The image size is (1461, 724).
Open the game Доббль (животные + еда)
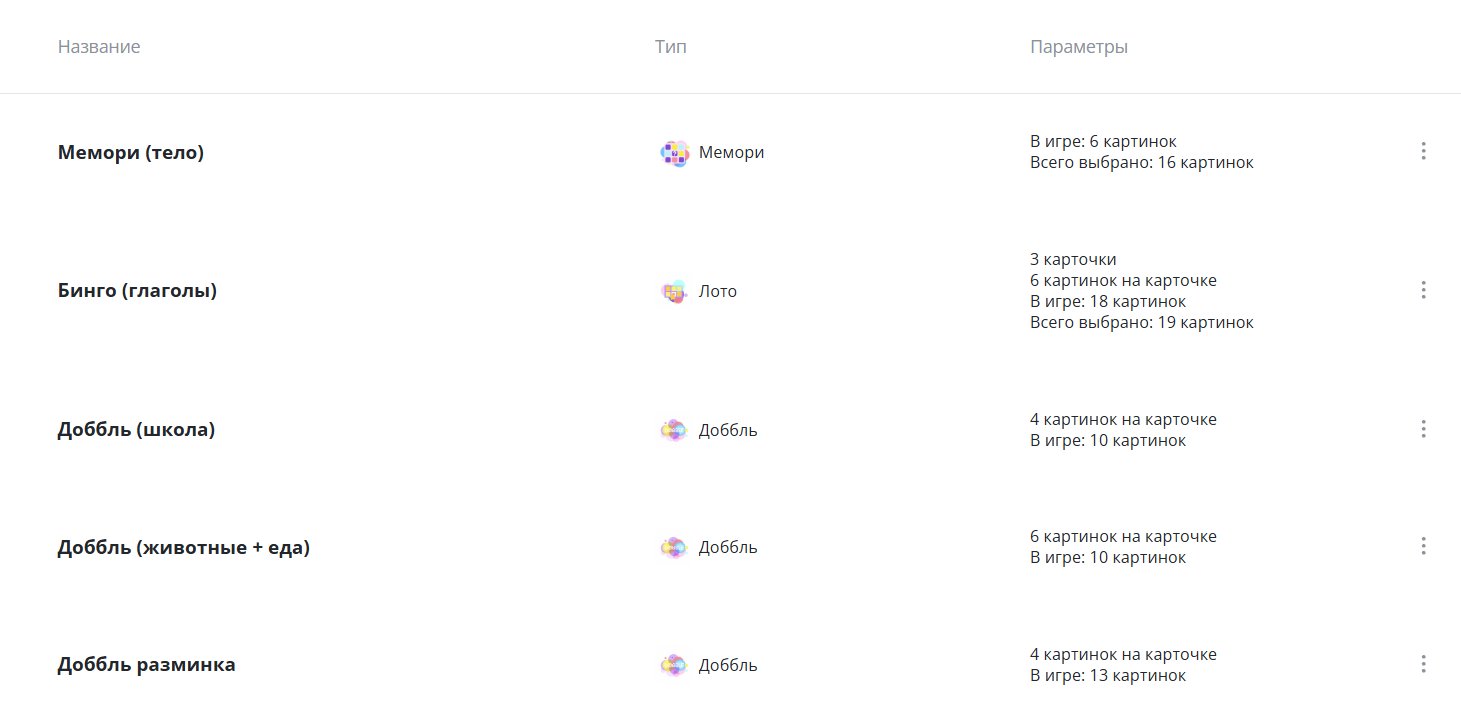click(184, 548)
